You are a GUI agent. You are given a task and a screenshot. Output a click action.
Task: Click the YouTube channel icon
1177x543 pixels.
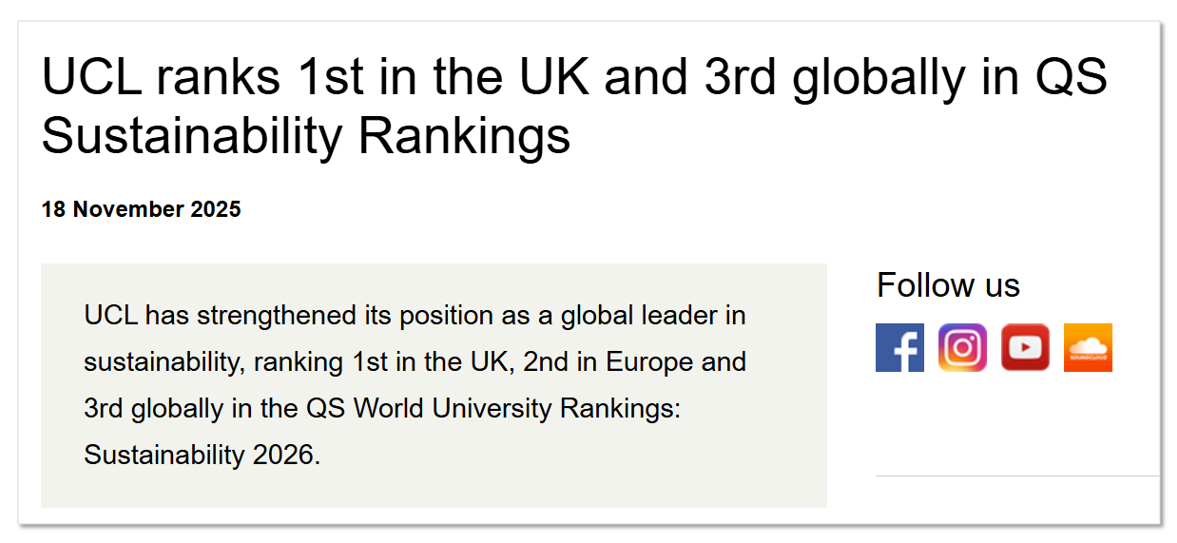coord(1025,348)
